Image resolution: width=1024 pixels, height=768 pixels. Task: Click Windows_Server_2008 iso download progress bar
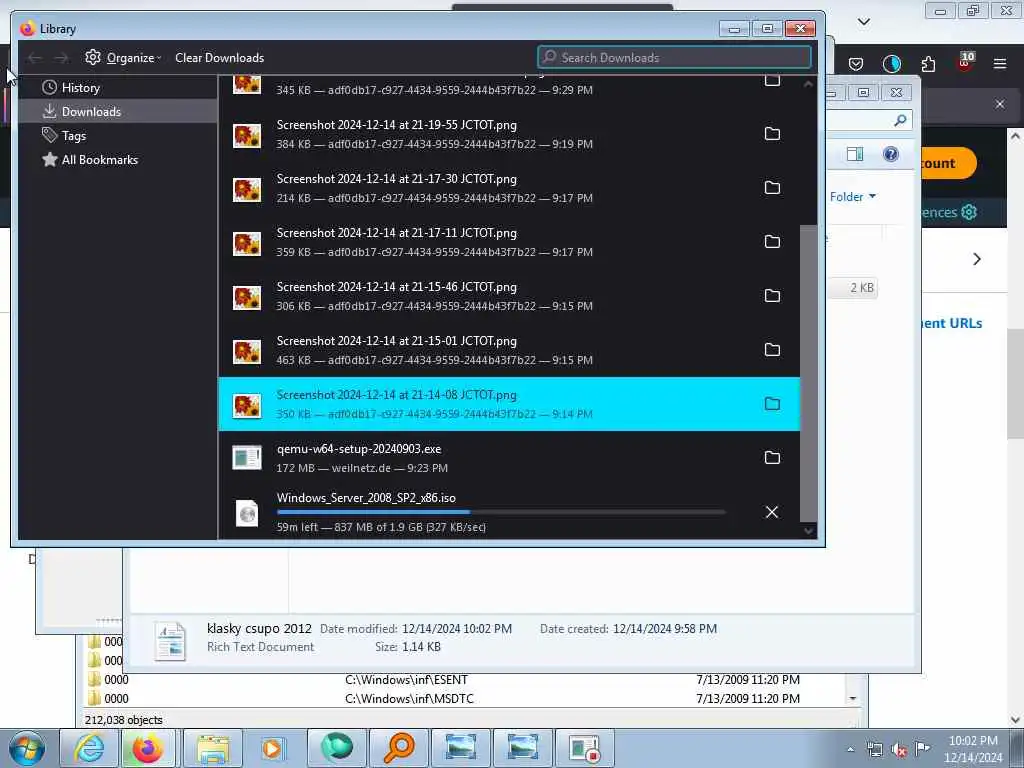pyautogui.click(x=501, y=512)
